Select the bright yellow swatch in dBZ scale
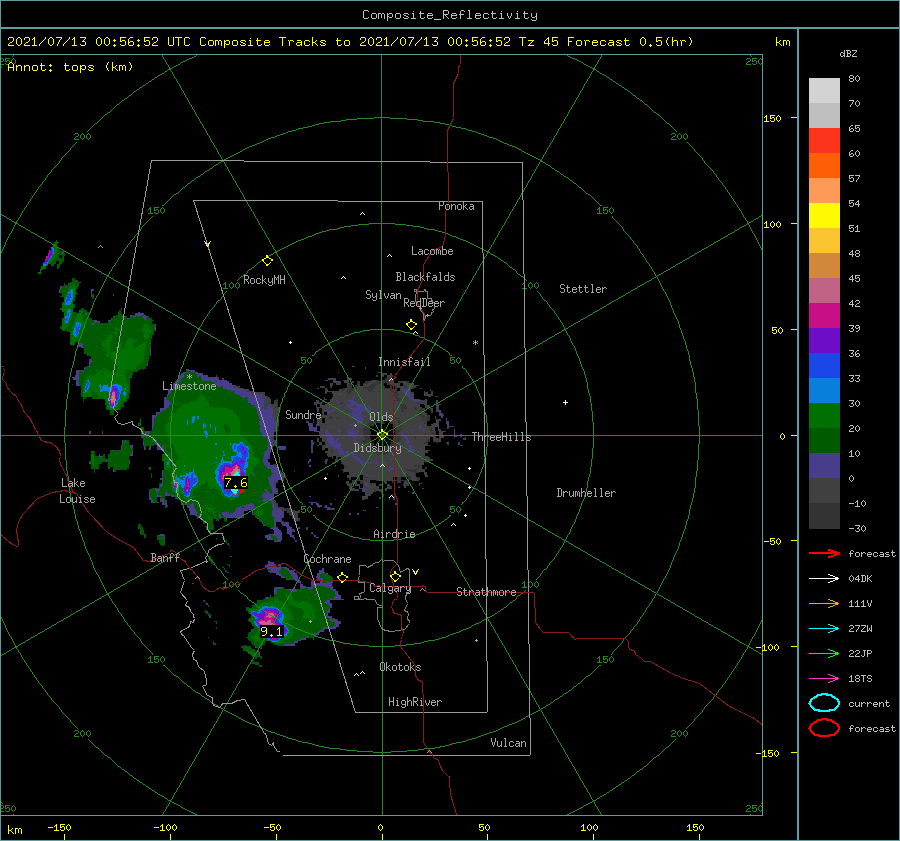This screenshot has height=841, width=900. pyautogui.click(x=824, y=215)
